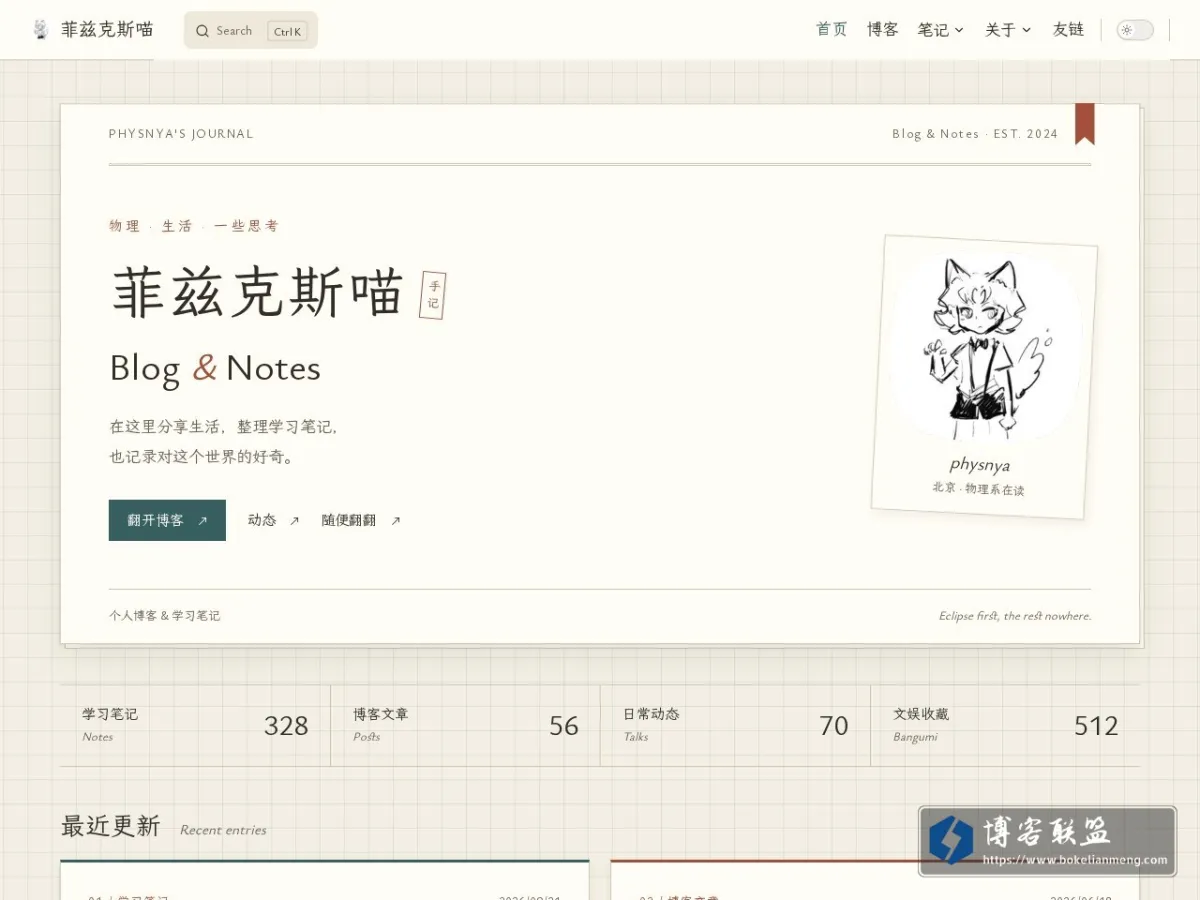Open the 友链 nav item
Viewport: 1200px width, 900px height.
tap(1068, 30)
